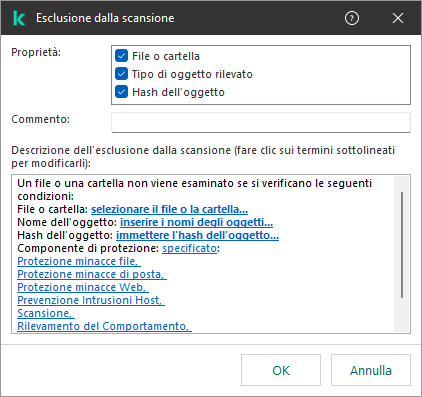422x397 pixels.
Task: Click the Commento label
Action: (x=41, y=119)
